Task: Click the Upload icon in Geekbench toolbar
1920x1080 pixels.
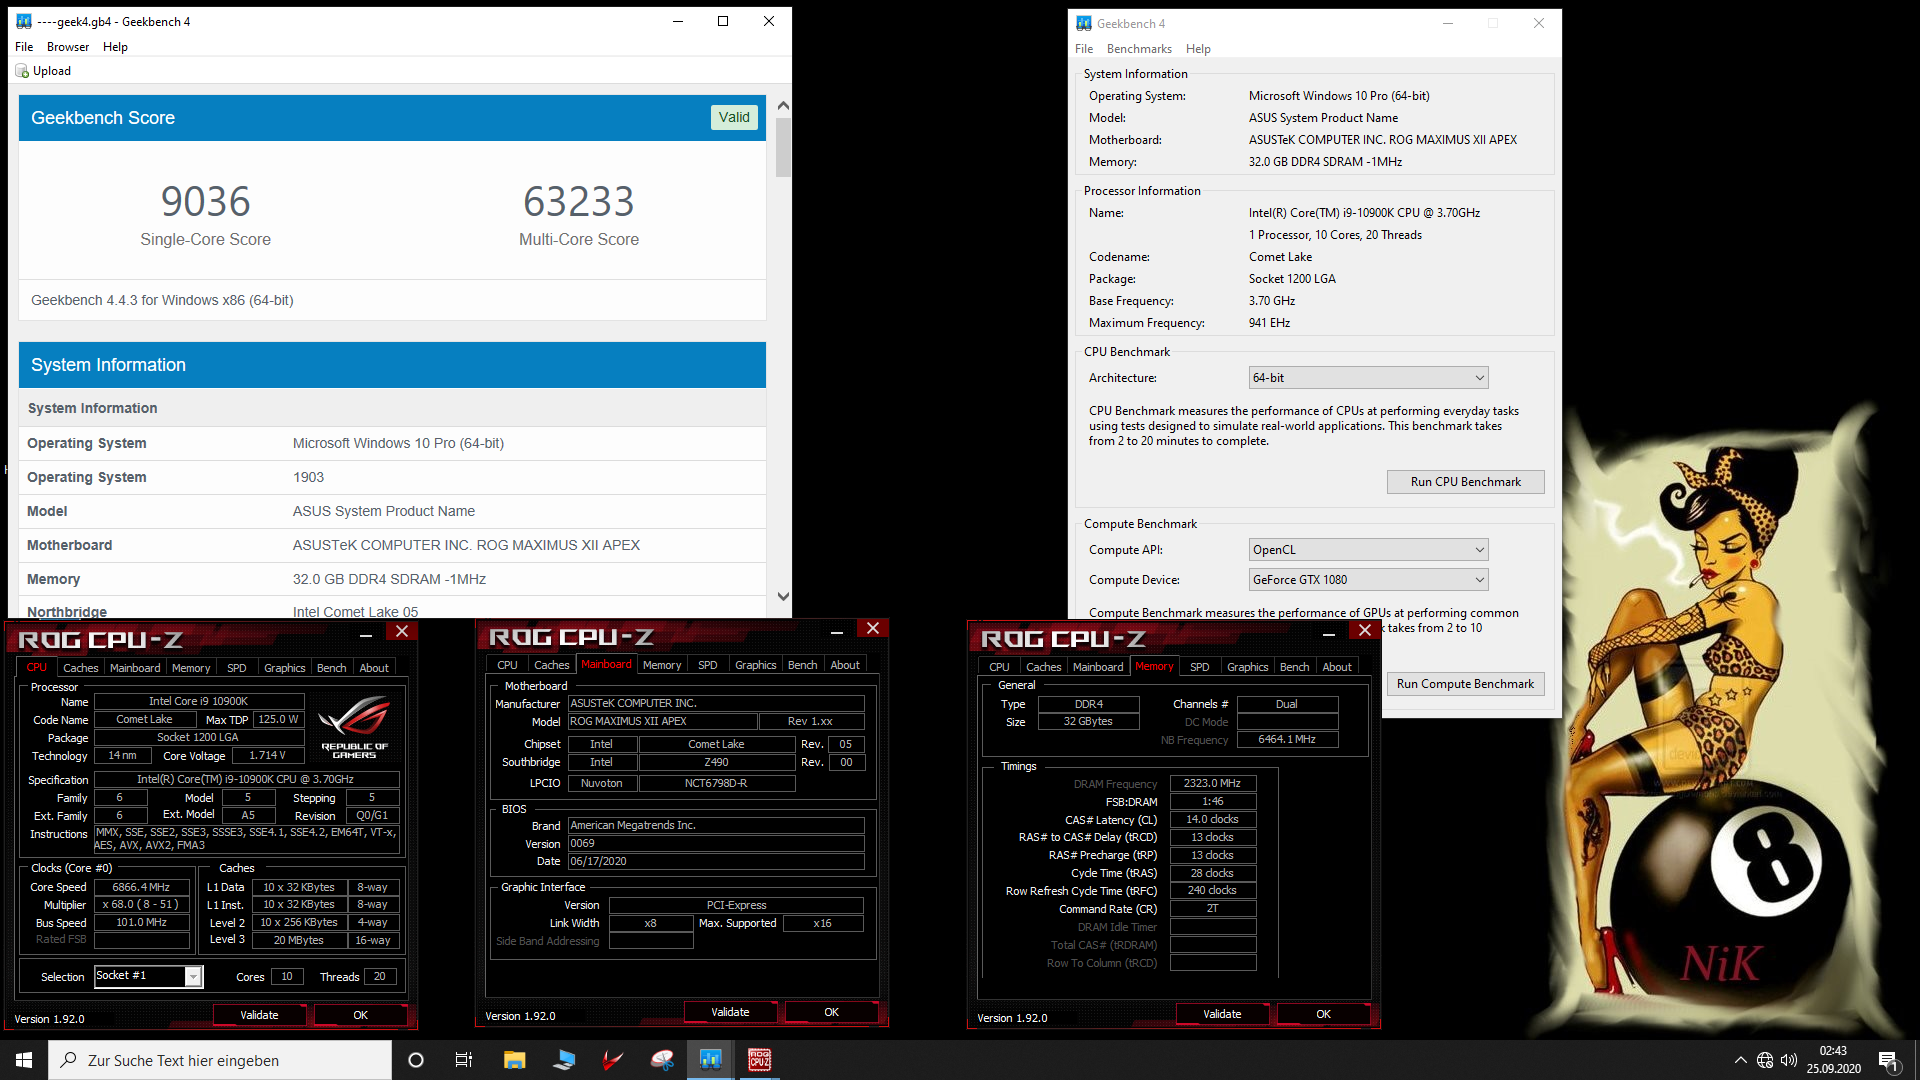Action: tap(22, 71)
